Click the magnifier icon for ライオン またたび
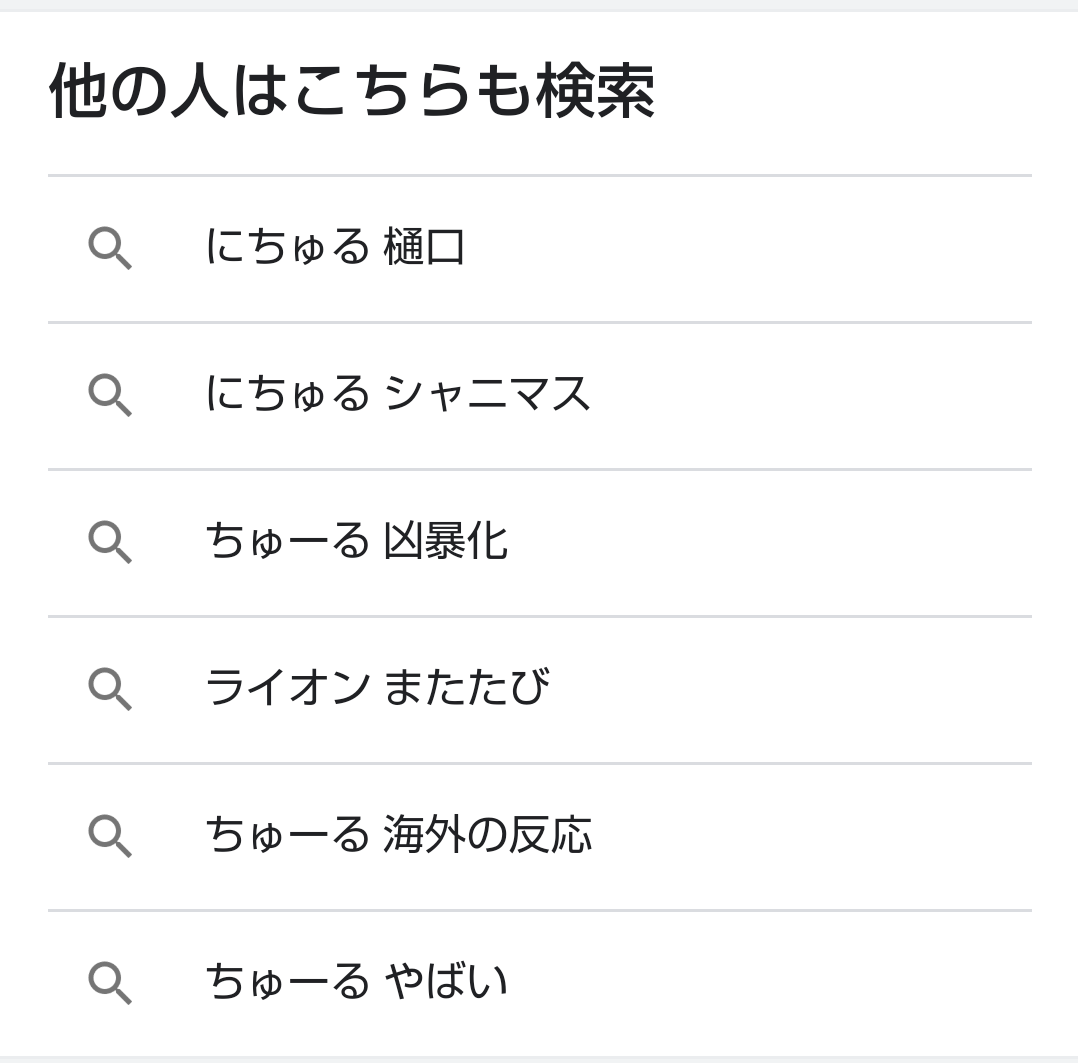1078x1063 pixels. pos(109,689)
